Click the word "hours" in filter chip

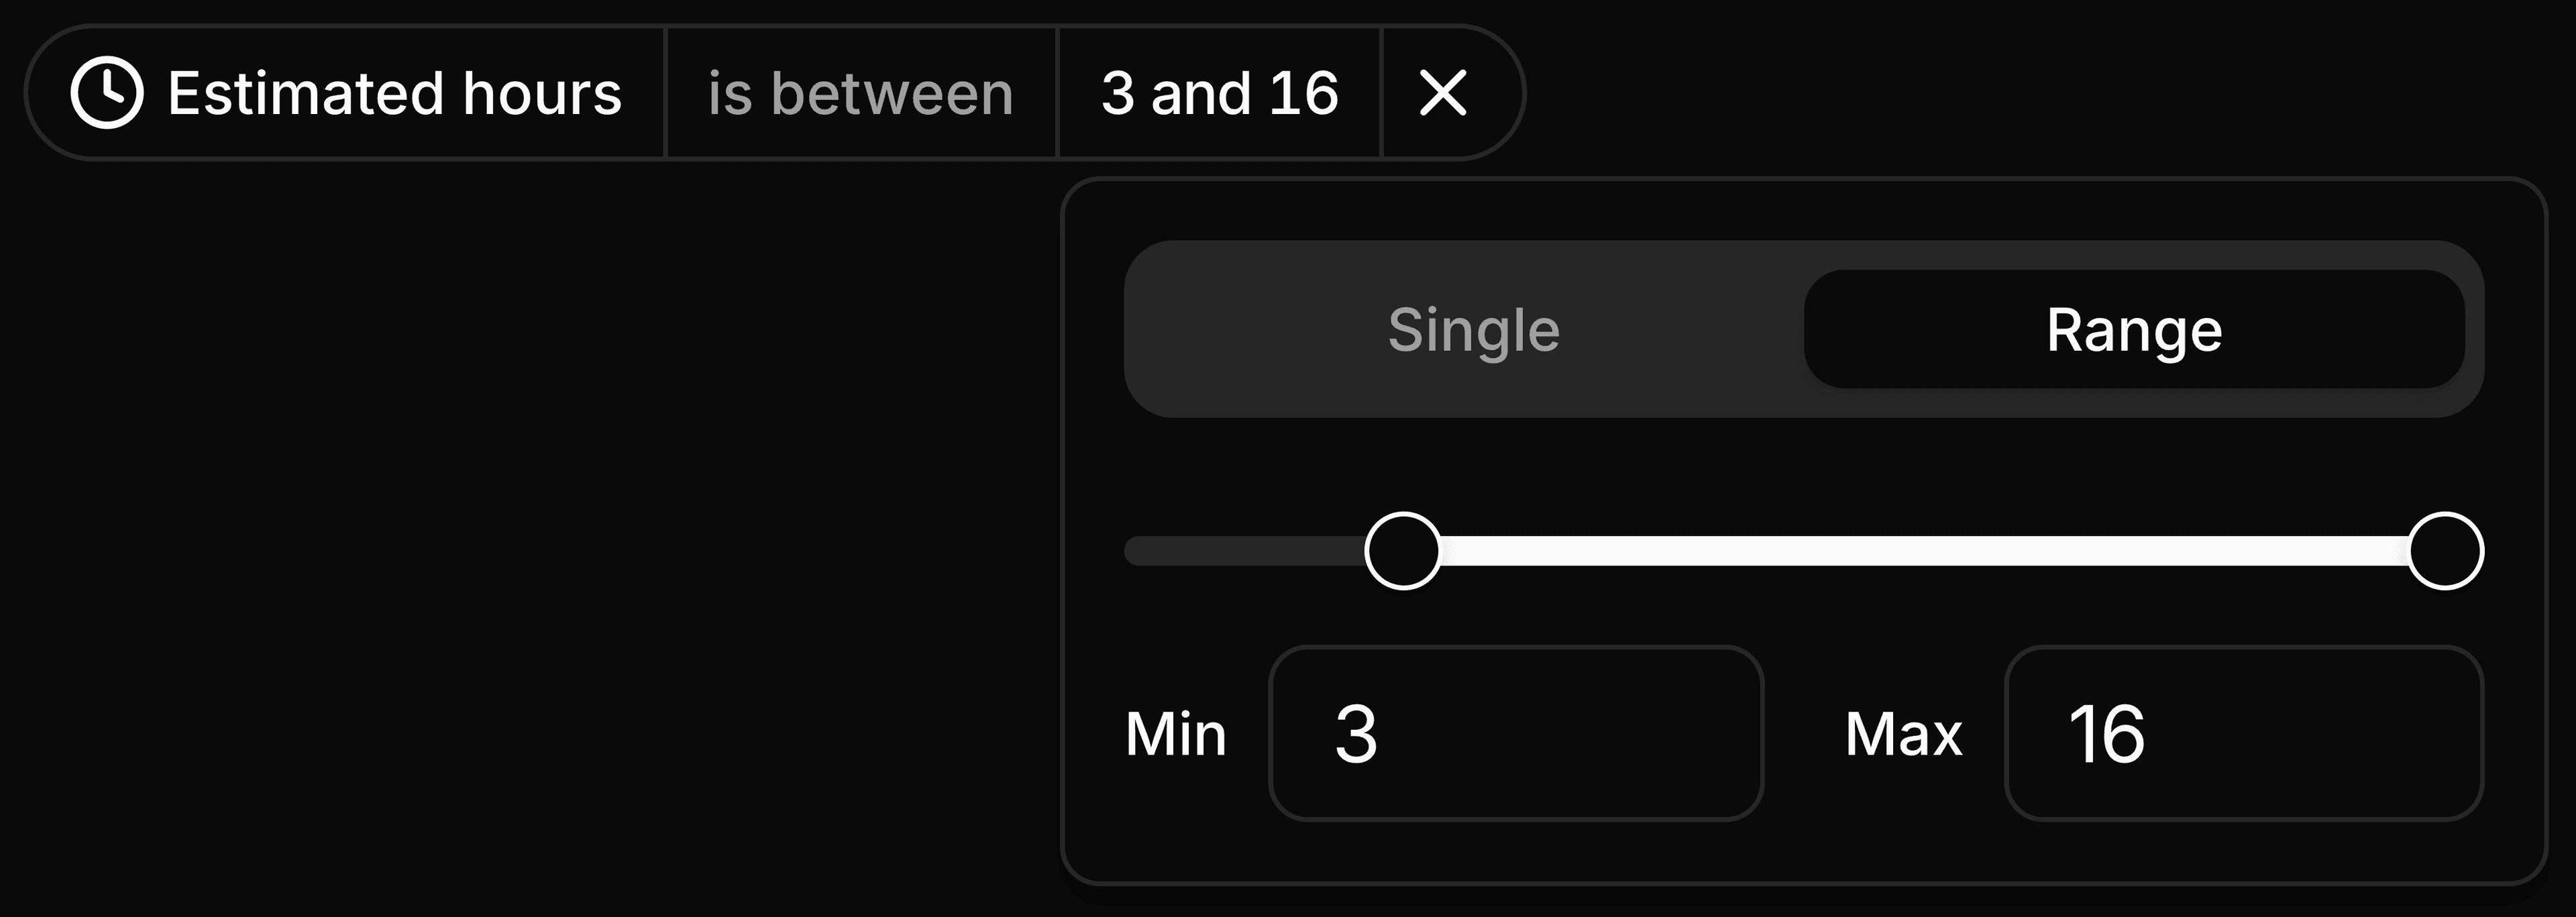tap(542, 93)
